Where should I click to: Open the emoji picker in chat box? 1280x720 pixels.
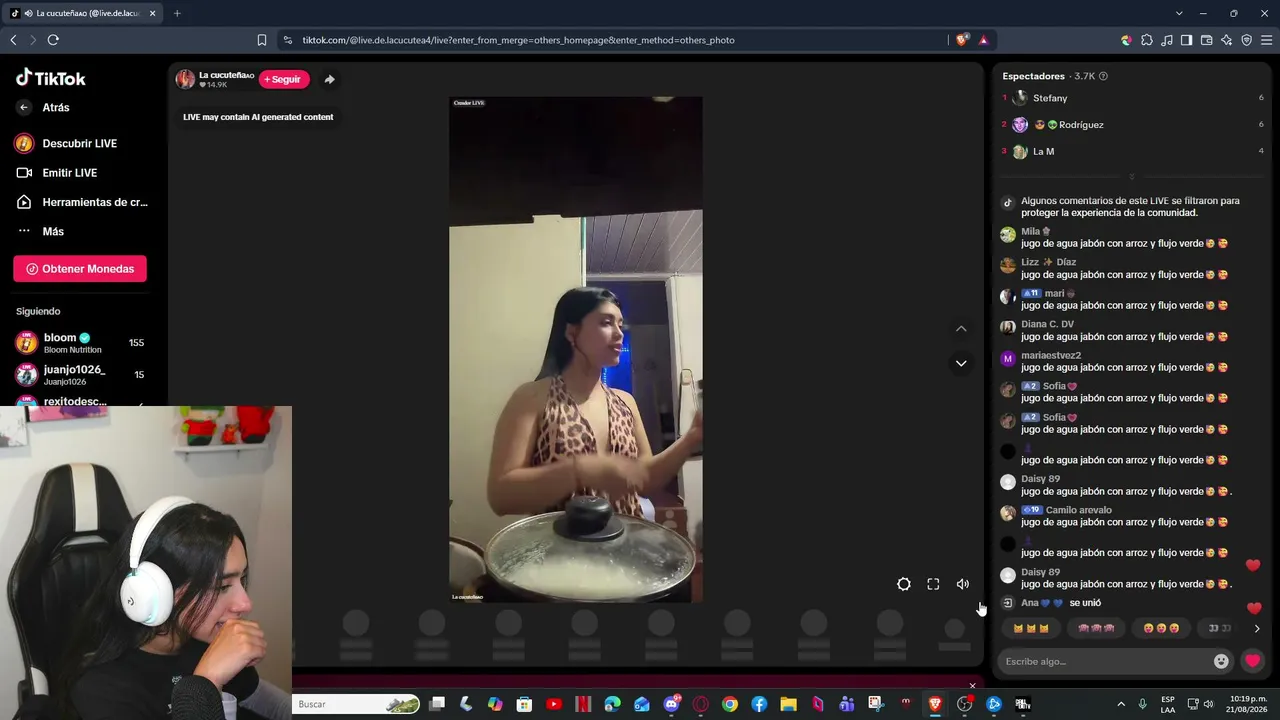pyautogui.click(x=1221, y=661)
